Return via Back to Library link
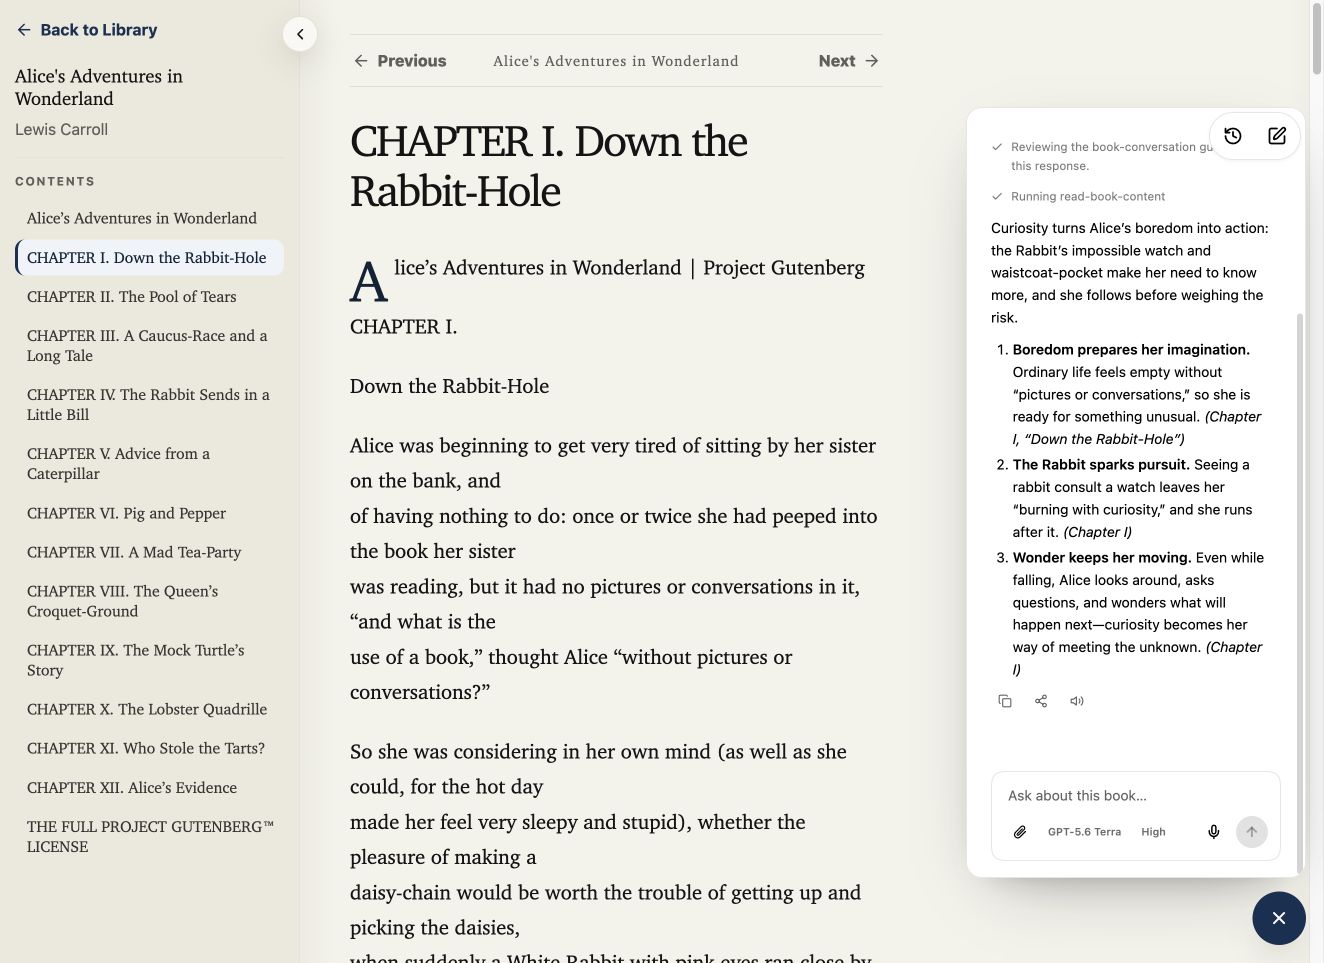1324x963 pixels. click(x=87, y=30)
